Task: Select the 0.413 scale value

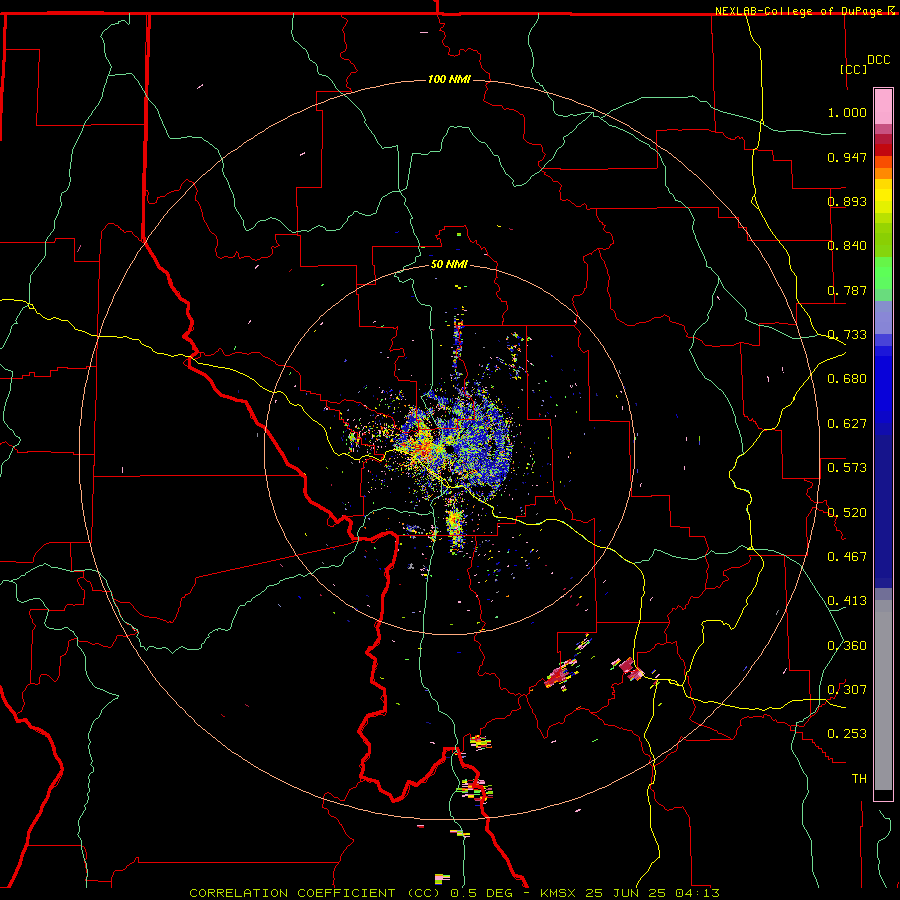Action: pyautogui.click(x=847, y=601)
